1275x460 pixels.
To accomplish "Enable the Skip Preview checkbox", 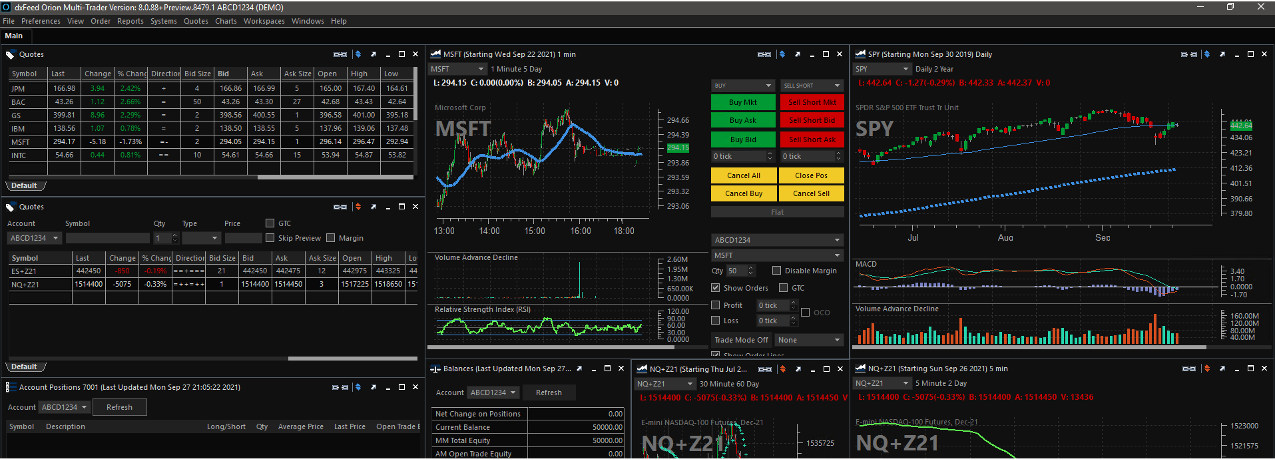I will click(270, 238).
